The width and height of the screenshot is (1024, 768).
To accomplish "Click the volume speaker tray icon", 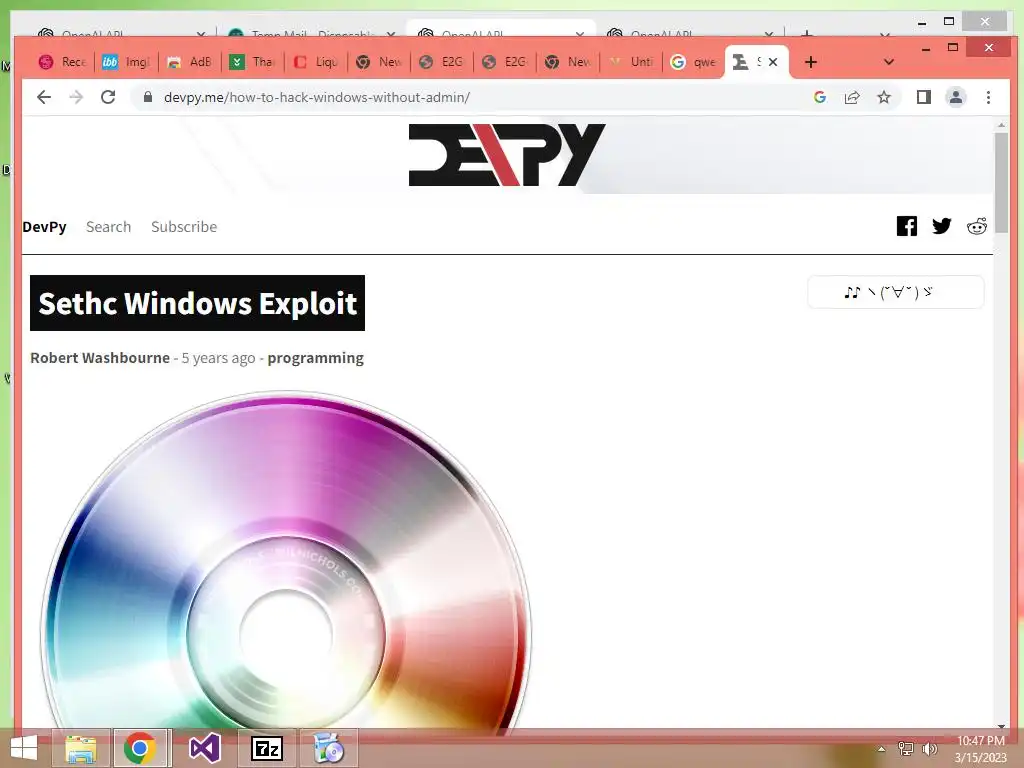I will pos(929,749).
